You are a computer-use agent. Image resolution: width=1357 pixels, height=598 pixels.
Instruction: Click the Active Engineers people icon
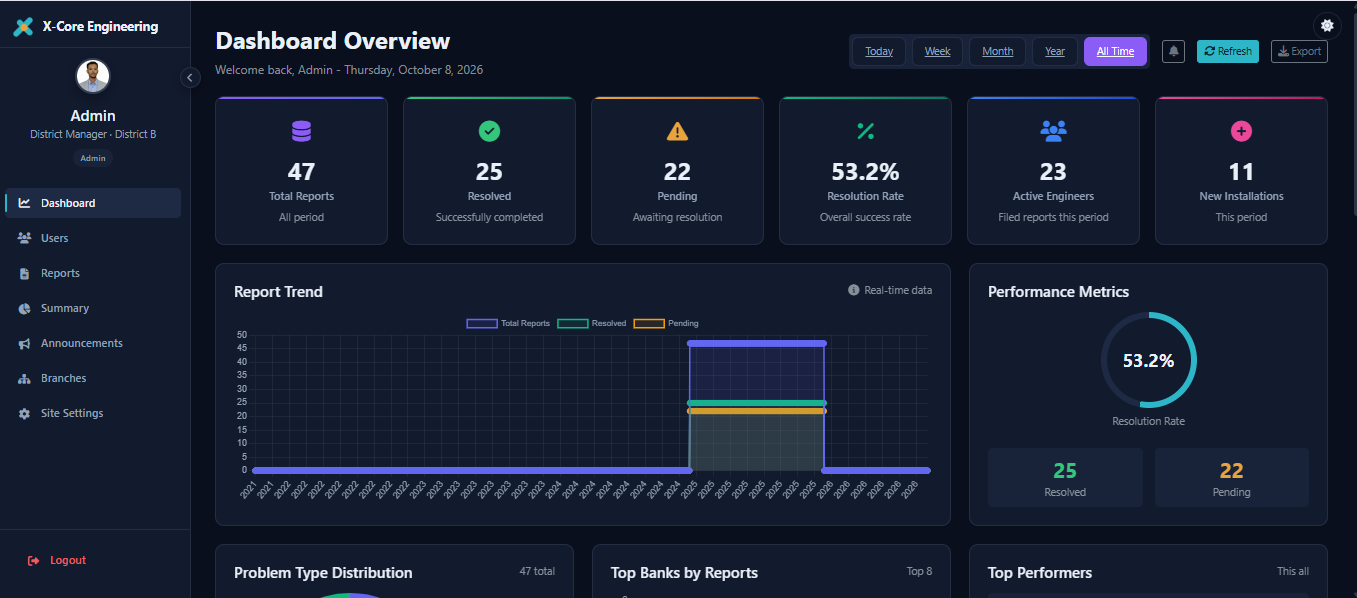(x=1053, y=130)
